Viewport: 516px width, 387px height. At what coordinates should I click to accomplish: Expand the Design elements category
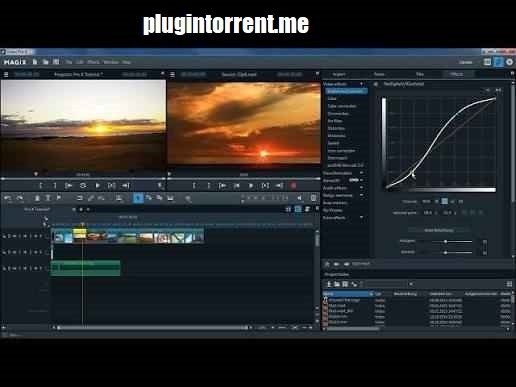click(x=361, y=195)
